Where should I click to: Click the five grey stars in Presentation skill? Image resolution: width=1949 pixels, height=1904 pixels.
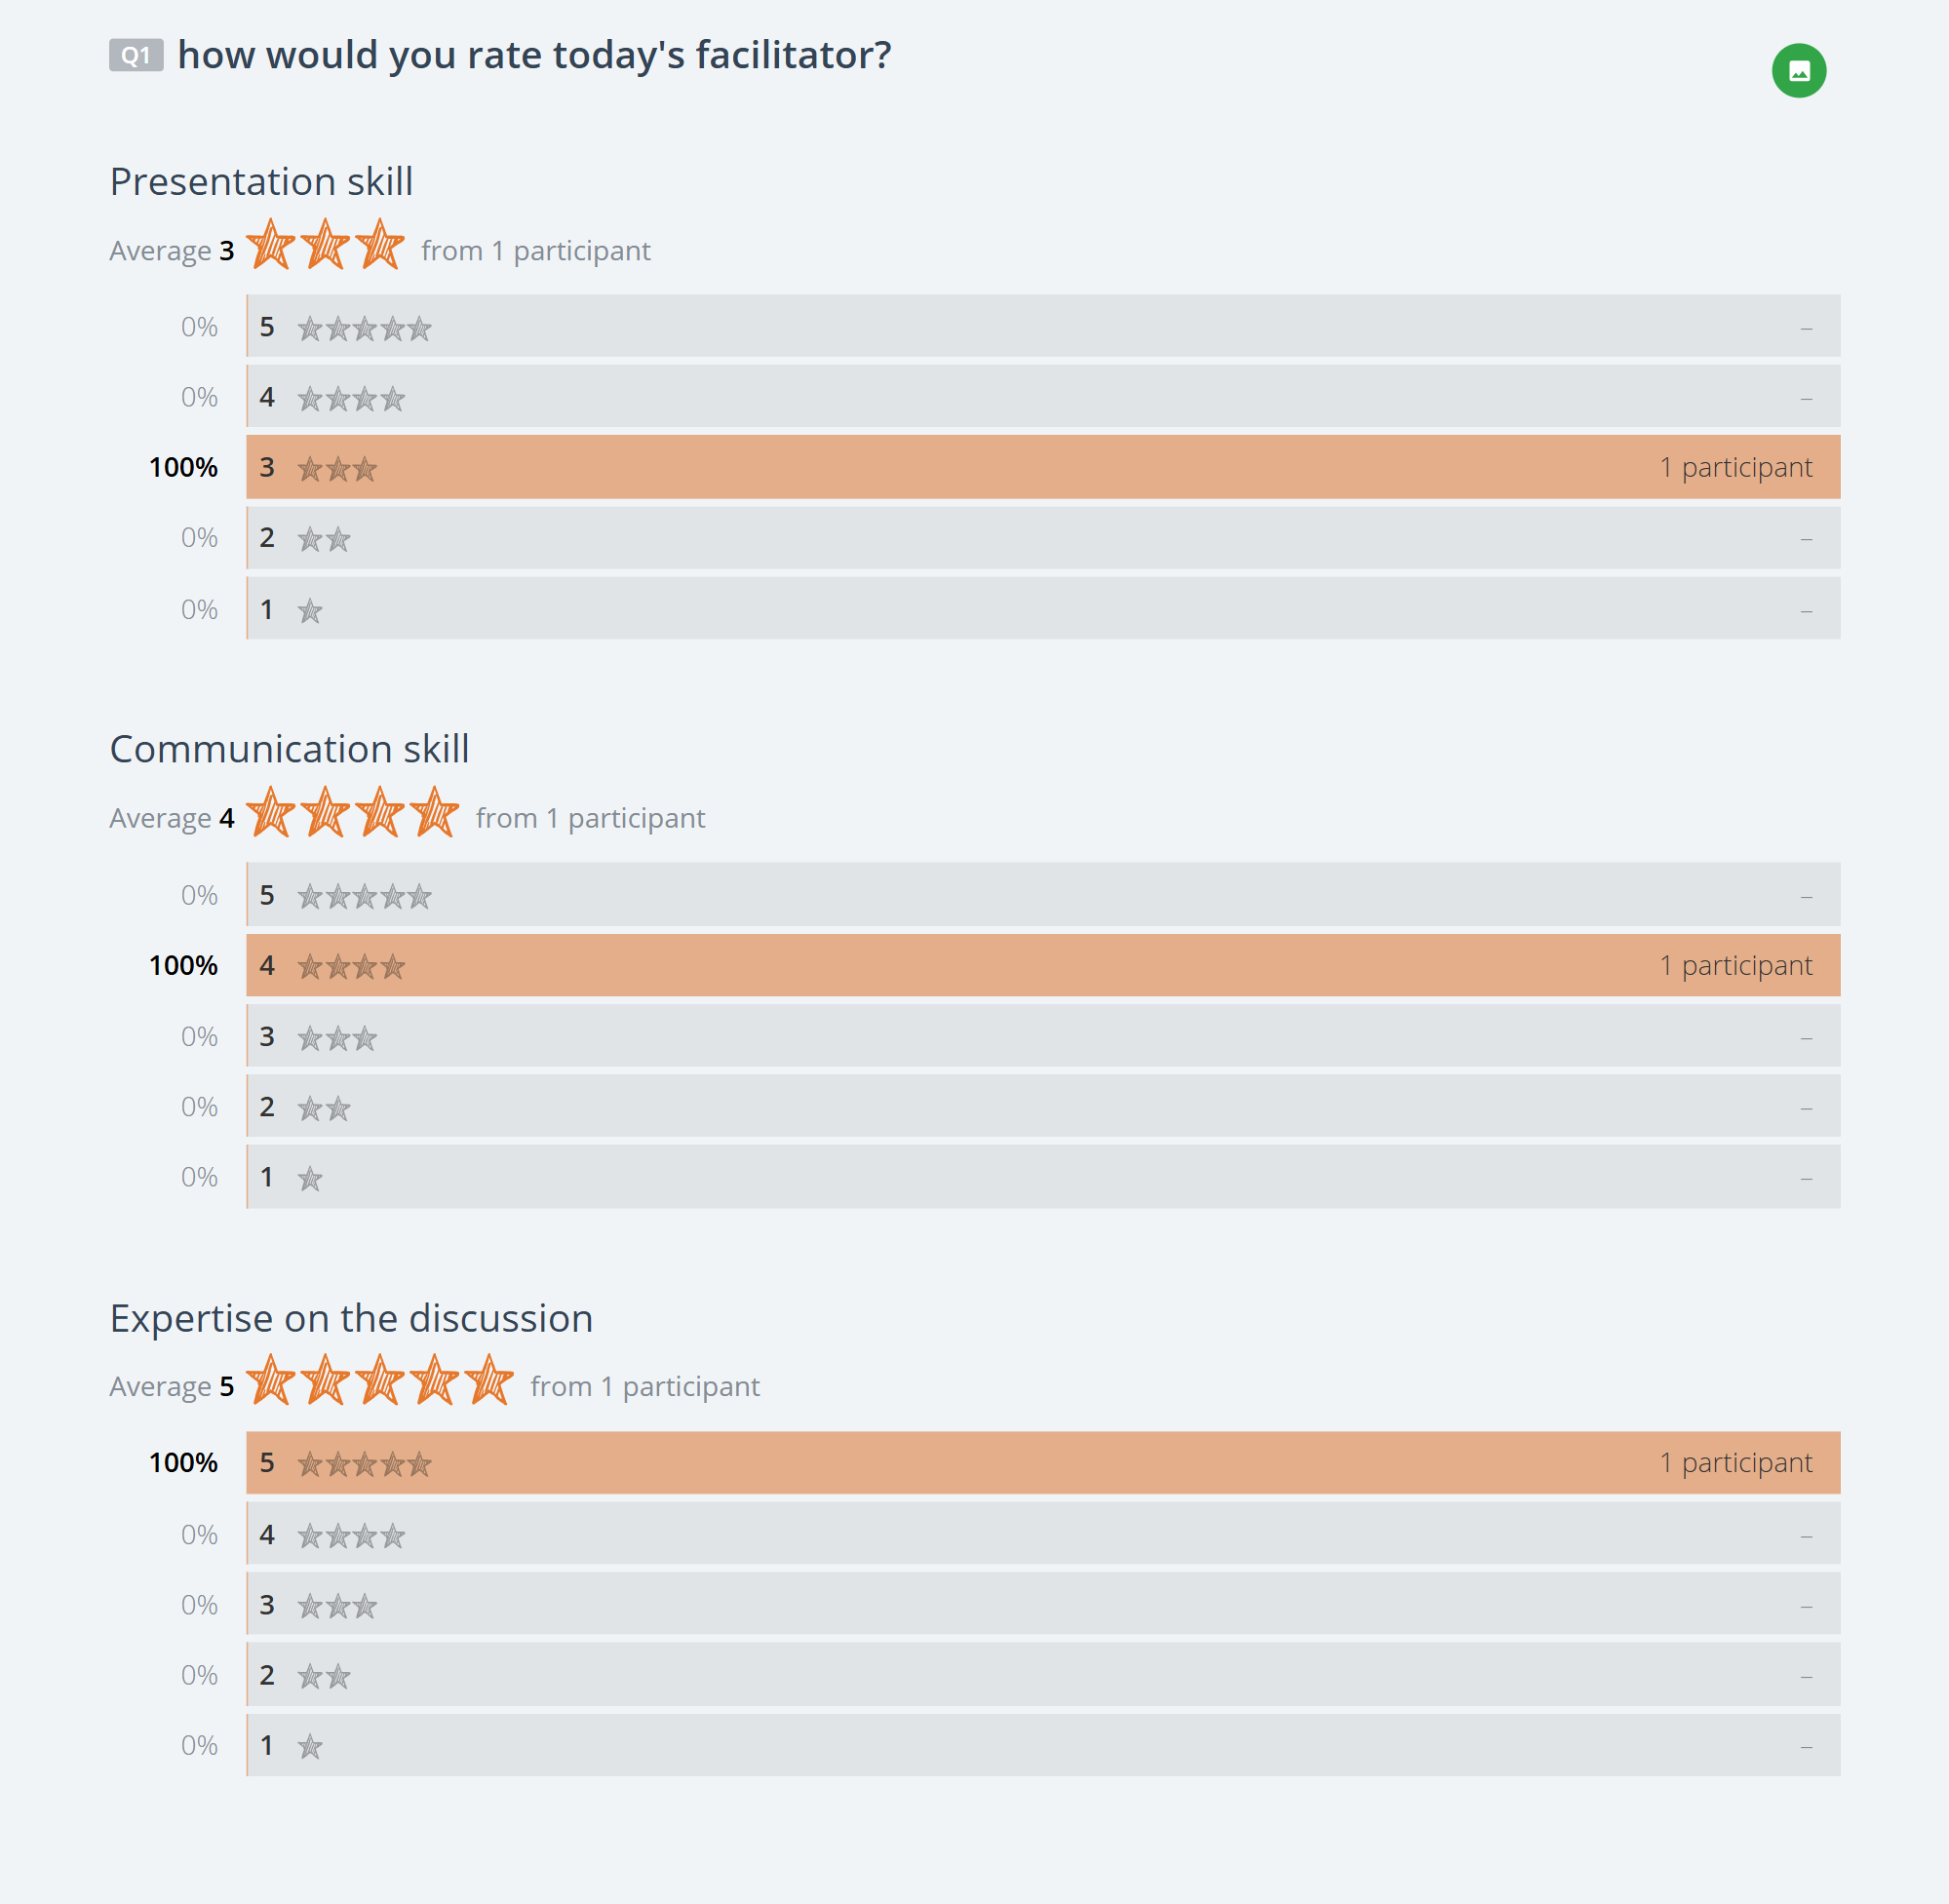coord(364,328)
